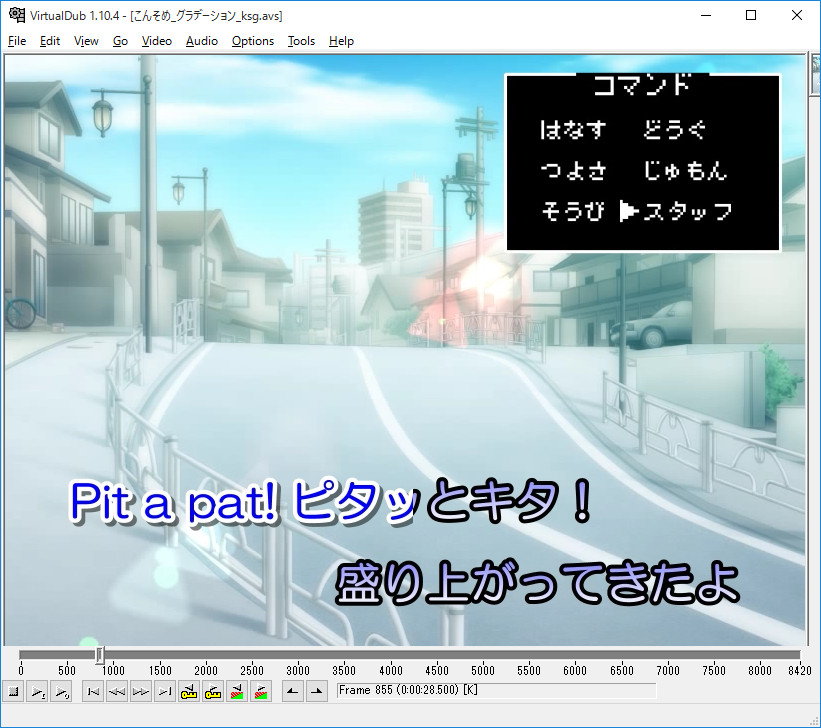The width and height of the screenshot is (821, 728).
Task: Go to previous keyframe (left key icon)
Action: click(x=189, y=691)
